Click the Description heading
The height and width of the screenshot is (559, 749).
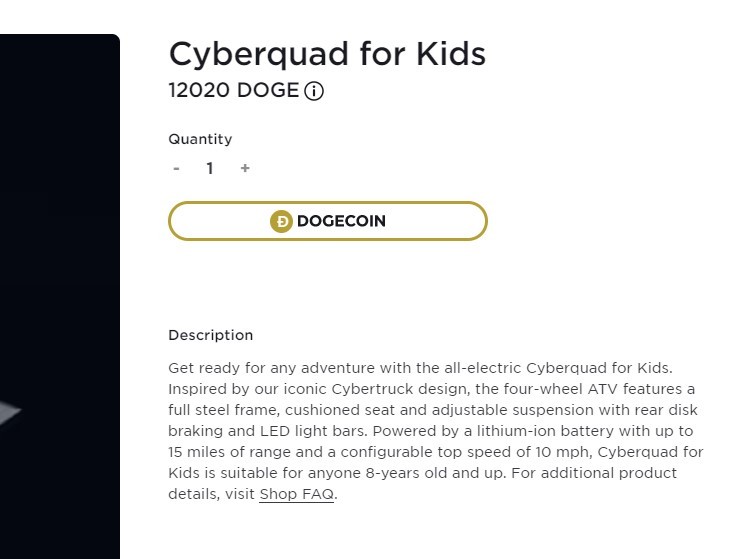[211, 335]
